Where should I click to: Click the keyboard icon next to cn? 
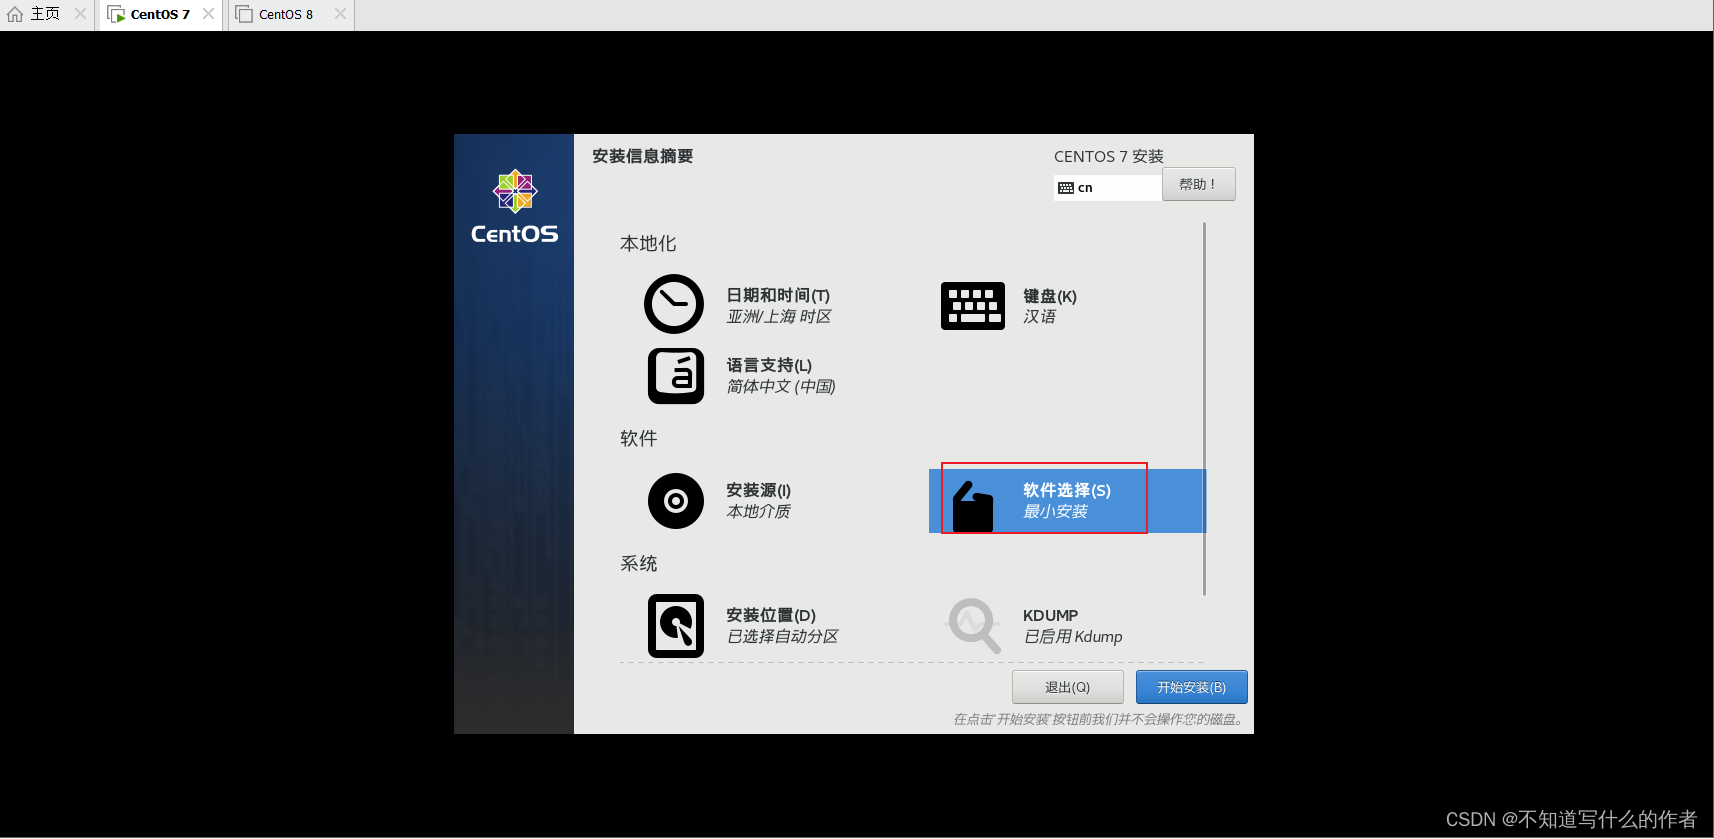[x=1066, y=188]
